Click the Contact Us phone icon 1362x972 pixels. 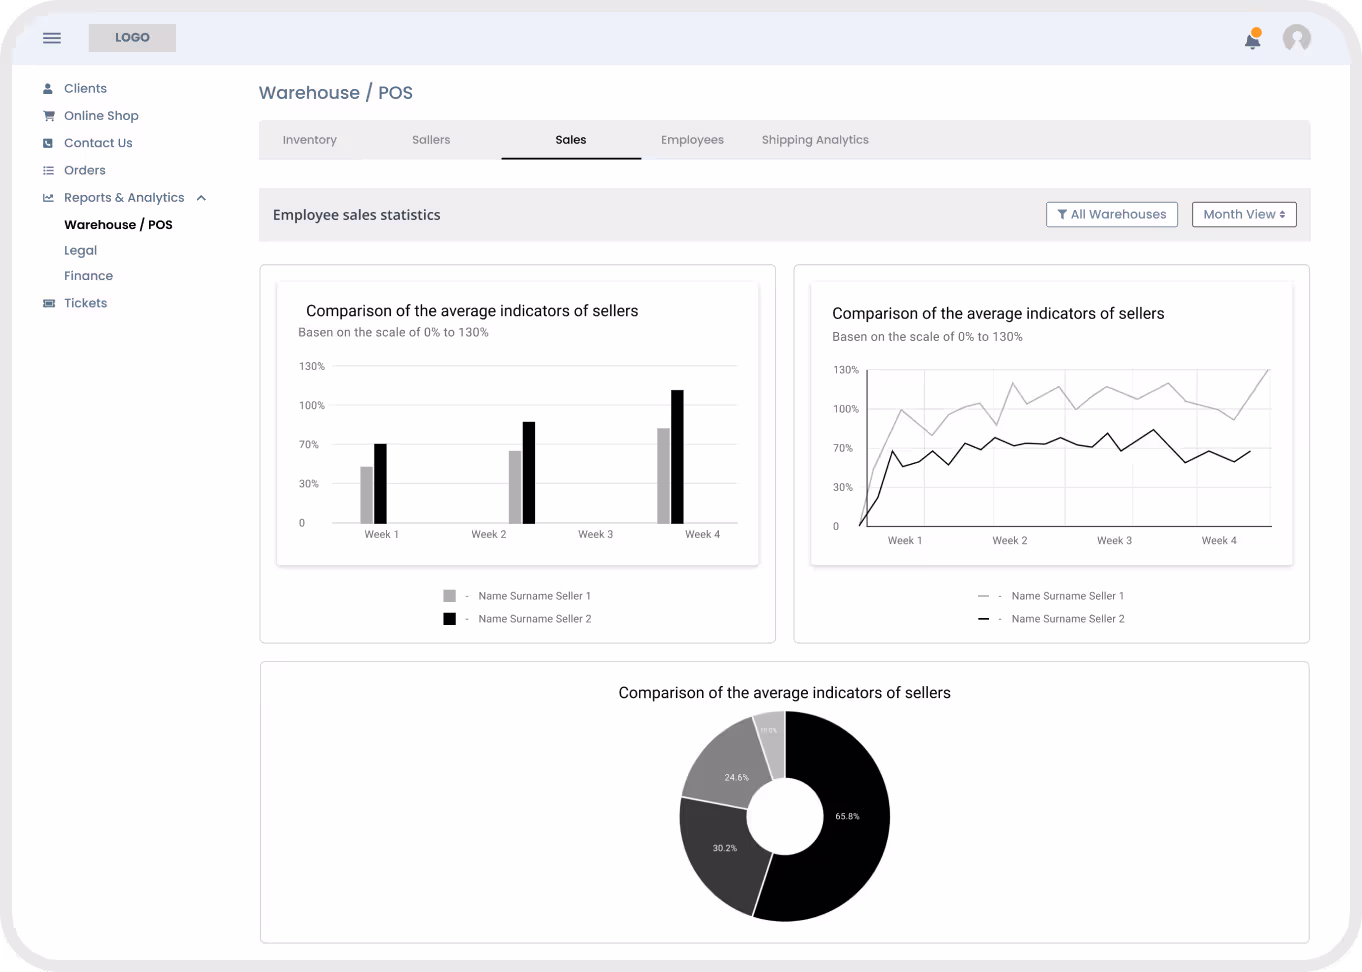[x=48, y=143]
